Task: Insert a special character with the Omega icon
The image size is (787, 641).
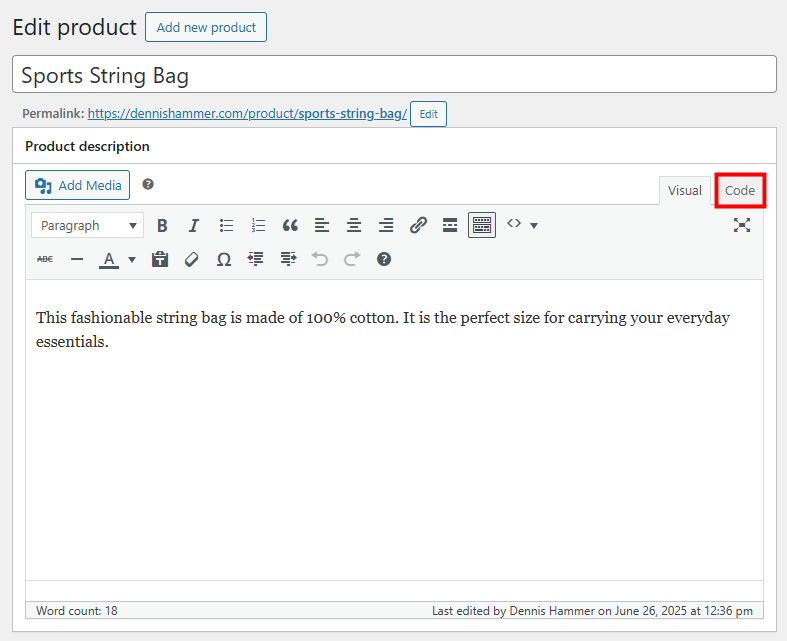Action: click(224, 259)
